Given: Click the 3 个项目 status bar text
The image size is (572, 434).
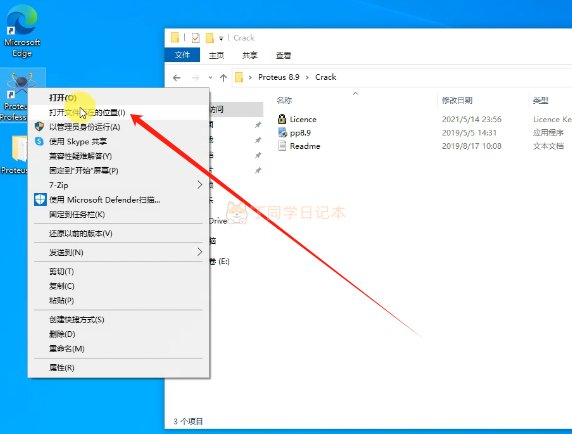Looking at the screenshot, I should pos(188,422).
